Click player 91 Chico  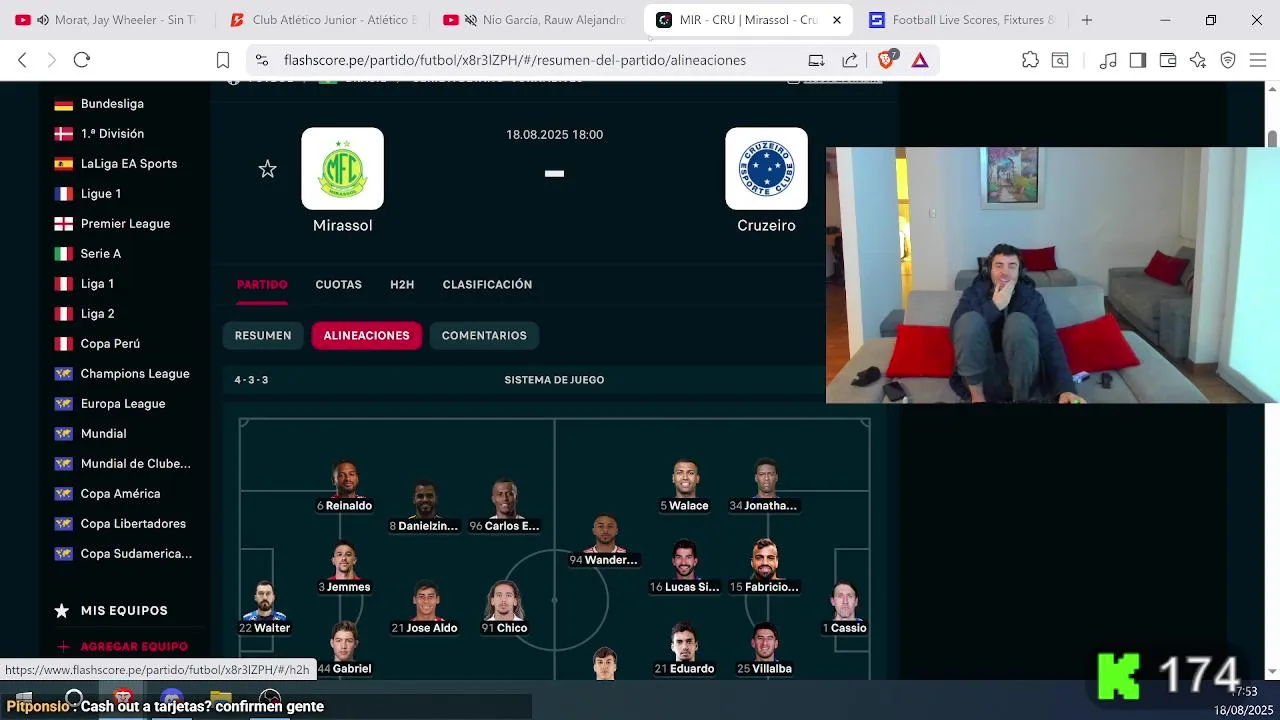click(x=505, y=609)
